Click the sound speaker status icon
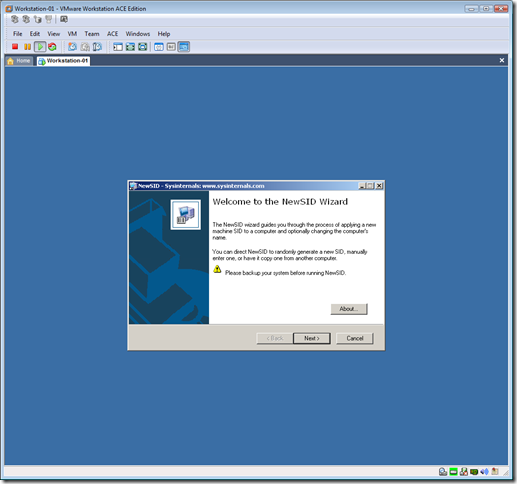This screenshot has width=517, height=484. 484,471
